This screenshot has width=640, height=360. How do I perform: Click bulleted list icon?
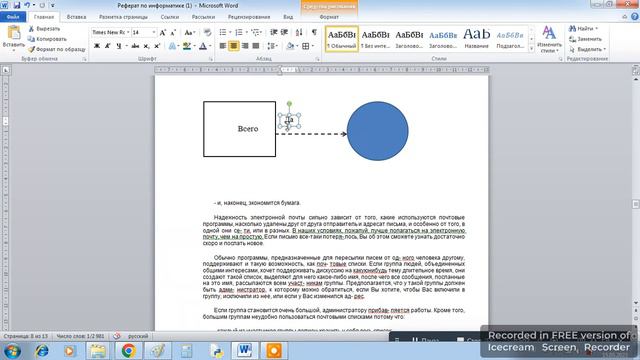click(x=223, y=32)
